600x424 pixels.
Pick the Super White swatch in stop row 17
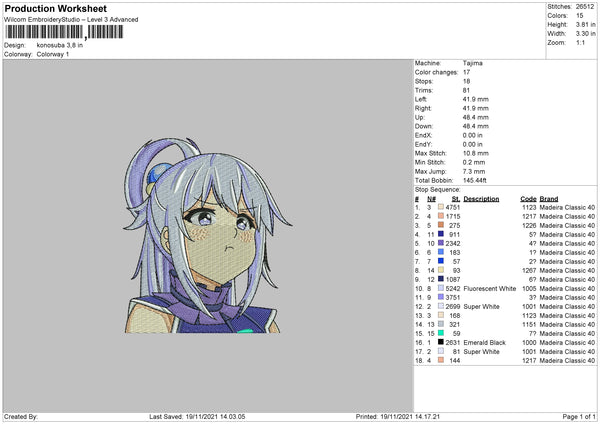pos(441,351)
